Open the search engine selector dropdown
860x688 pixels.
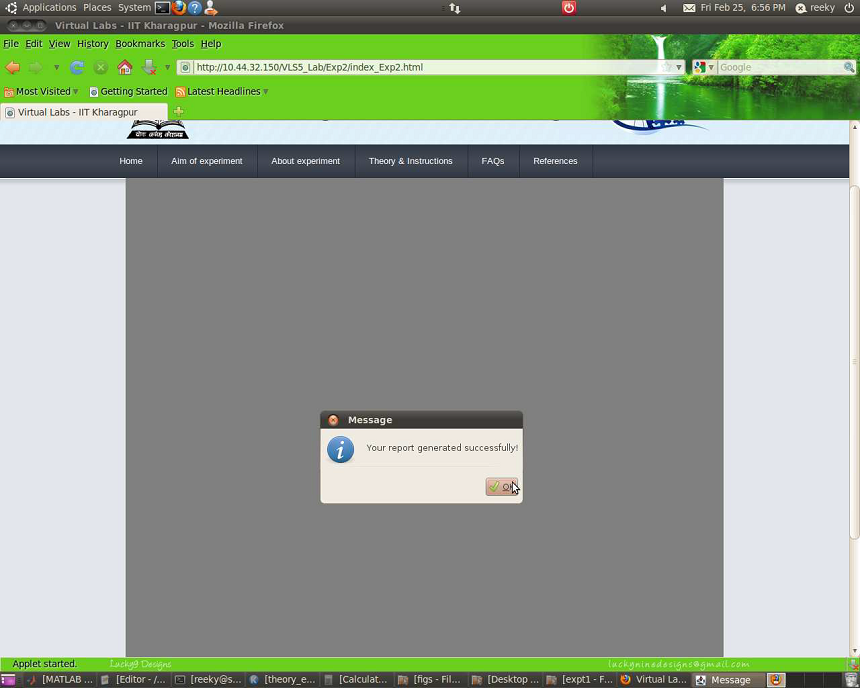click(704, 68)
